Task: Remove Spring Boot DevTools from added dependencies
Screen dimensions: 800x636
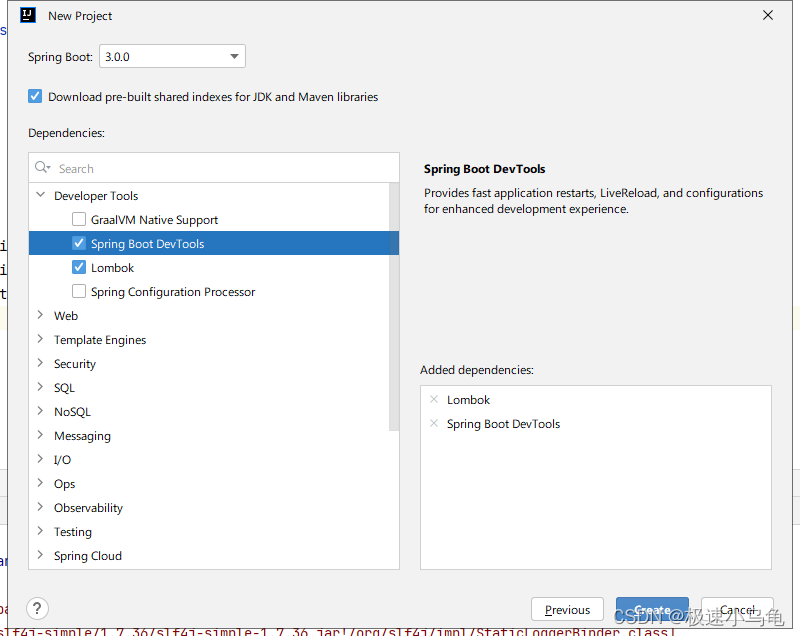Action: 434,423
